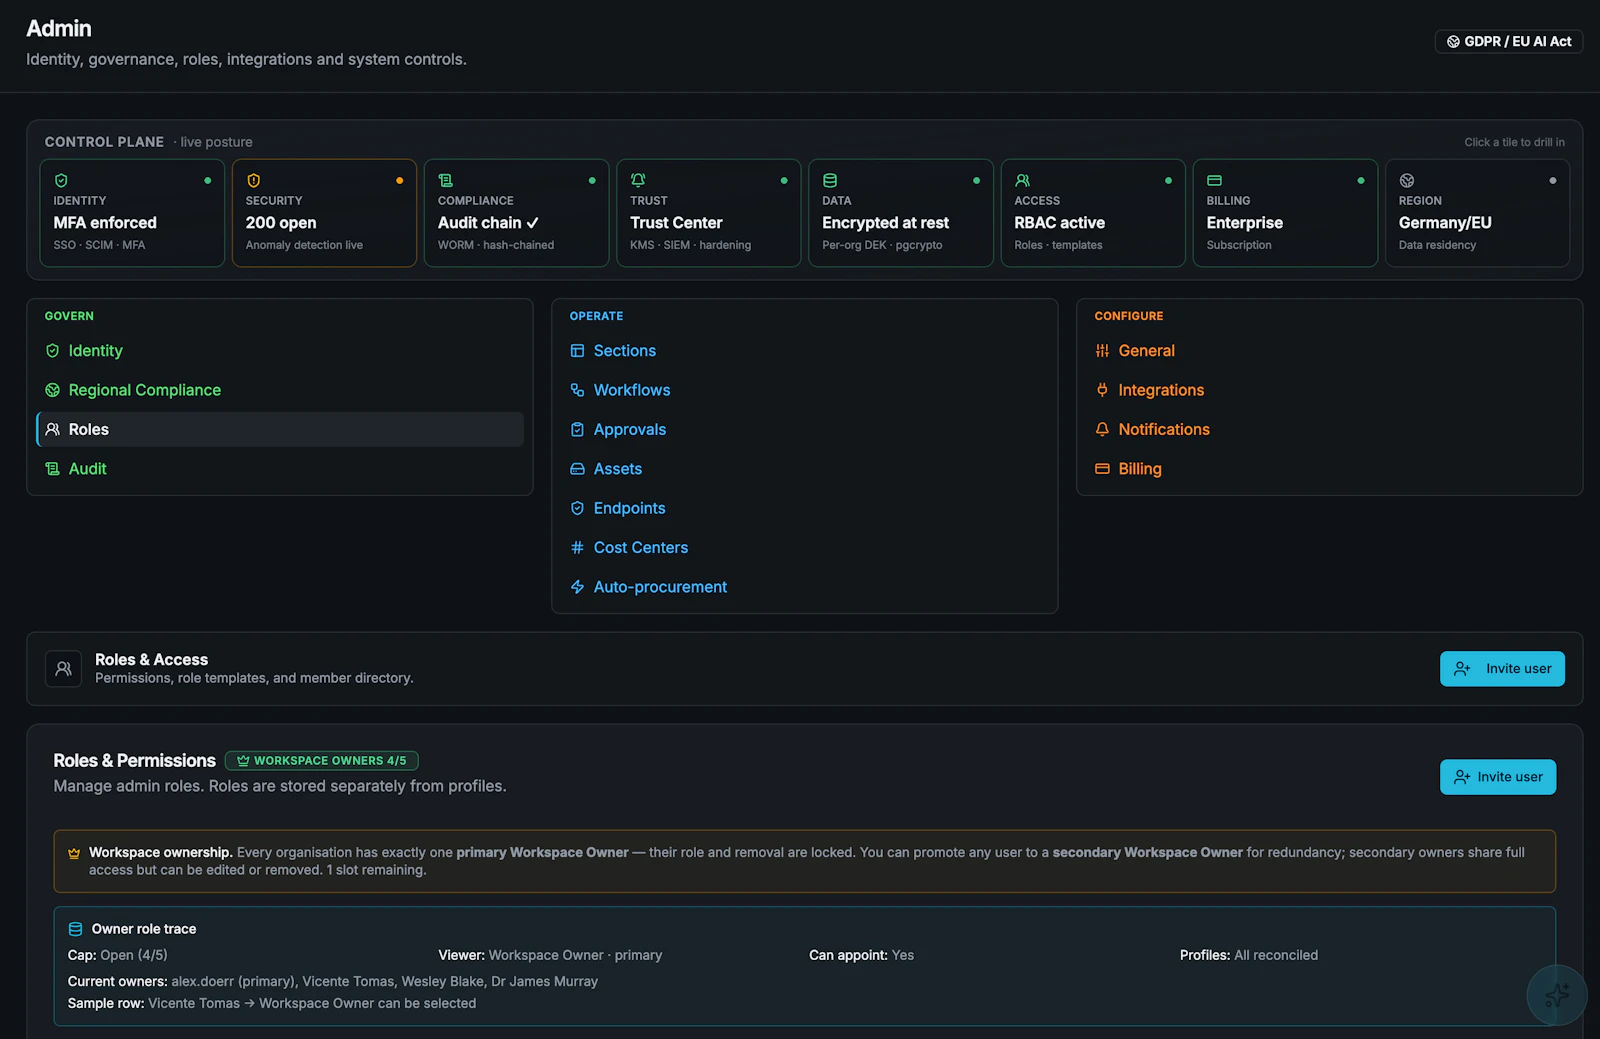Click the Integrations plug icon

coord(1102,390)
